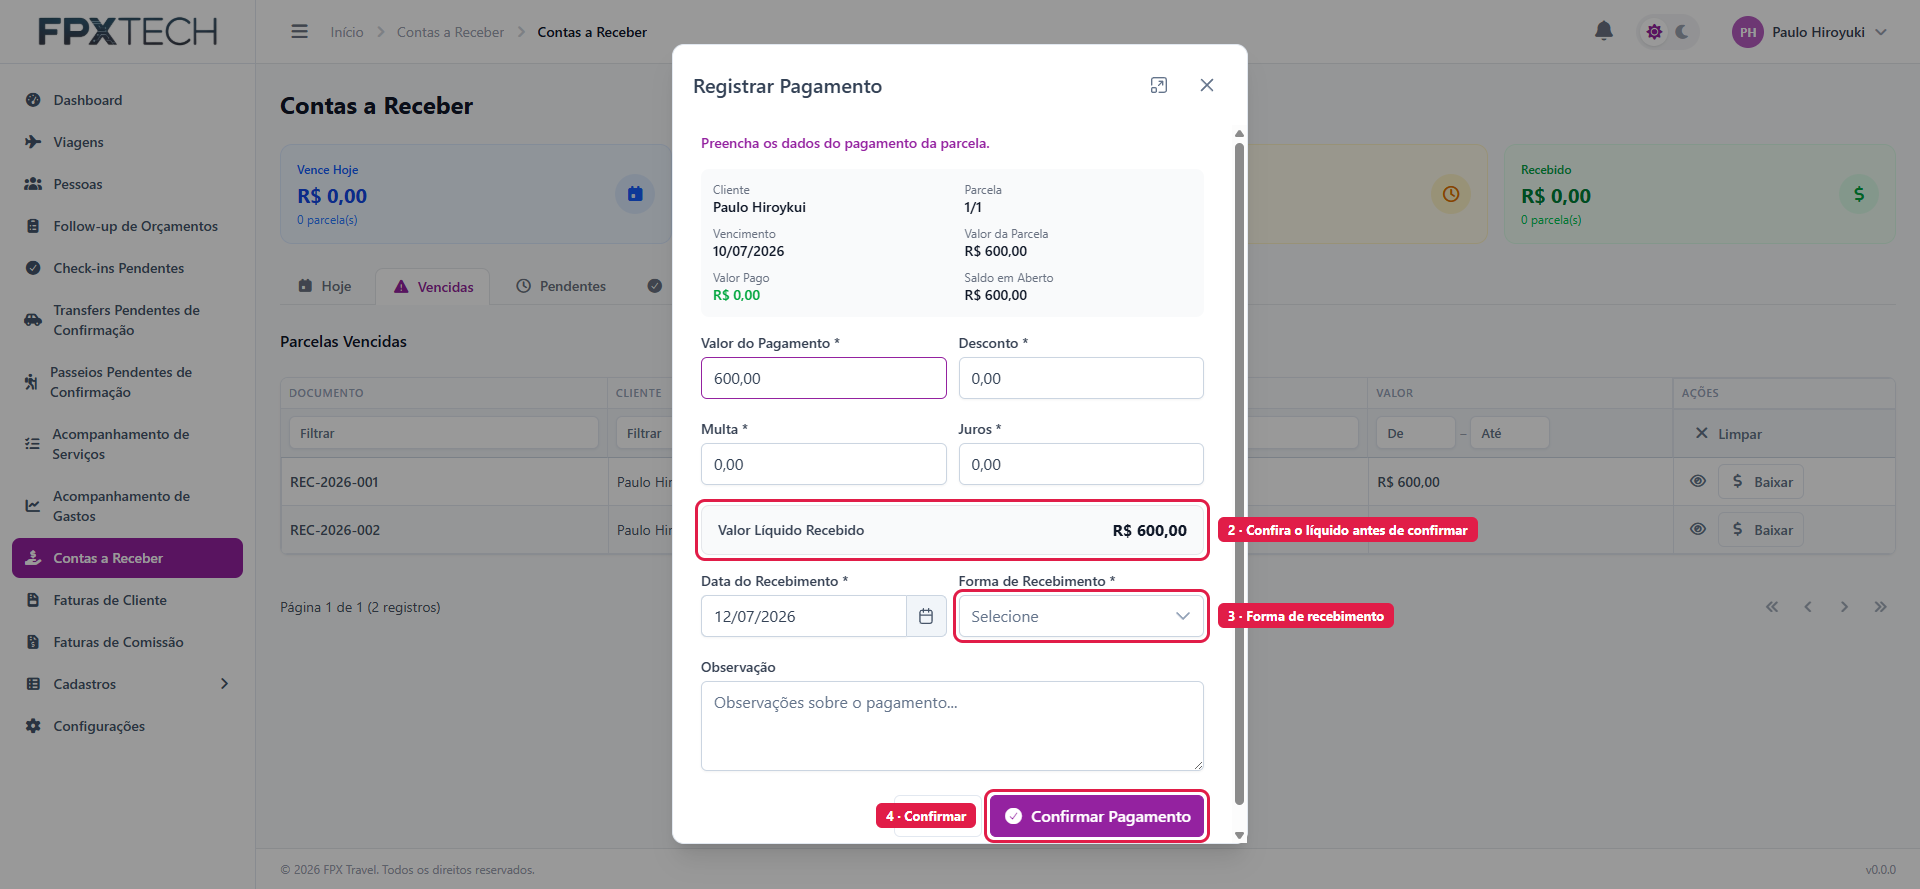This screenshot has height=889, width=1920.
Task: Expand the Cadastros submenu arrow
Action: click(x=224, y=684)
